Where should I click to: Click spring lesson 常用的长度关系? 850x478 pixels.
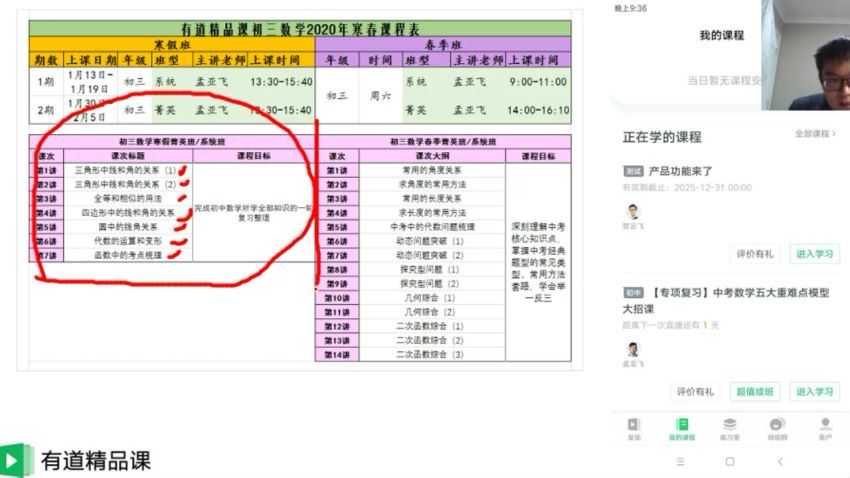click(x=432, y=198)
